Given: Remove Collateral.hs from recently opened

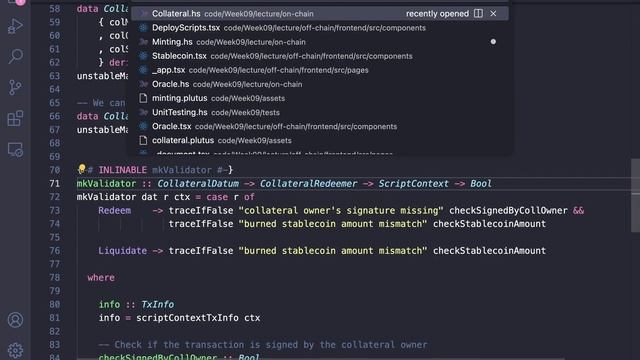Looking at the screenshot, I should pos(493,13).
